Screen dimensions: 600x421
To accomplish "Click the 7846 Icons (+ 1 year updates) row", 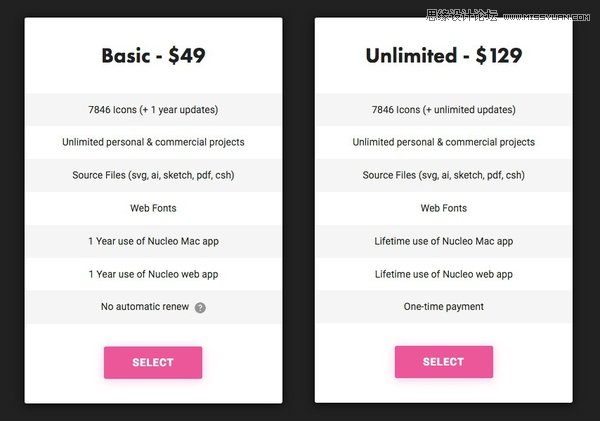I will 153,109.
